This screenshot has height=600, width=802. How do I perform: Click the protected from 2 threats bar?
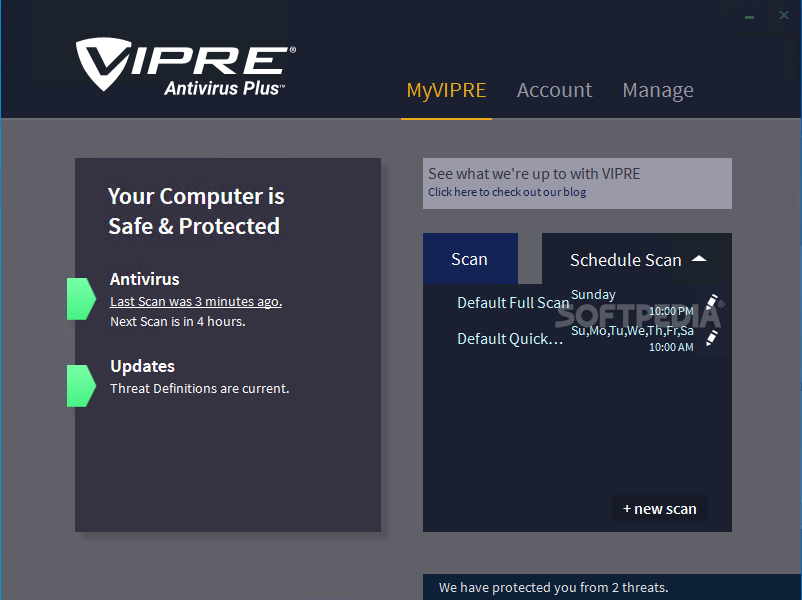[x=612, y=587]
